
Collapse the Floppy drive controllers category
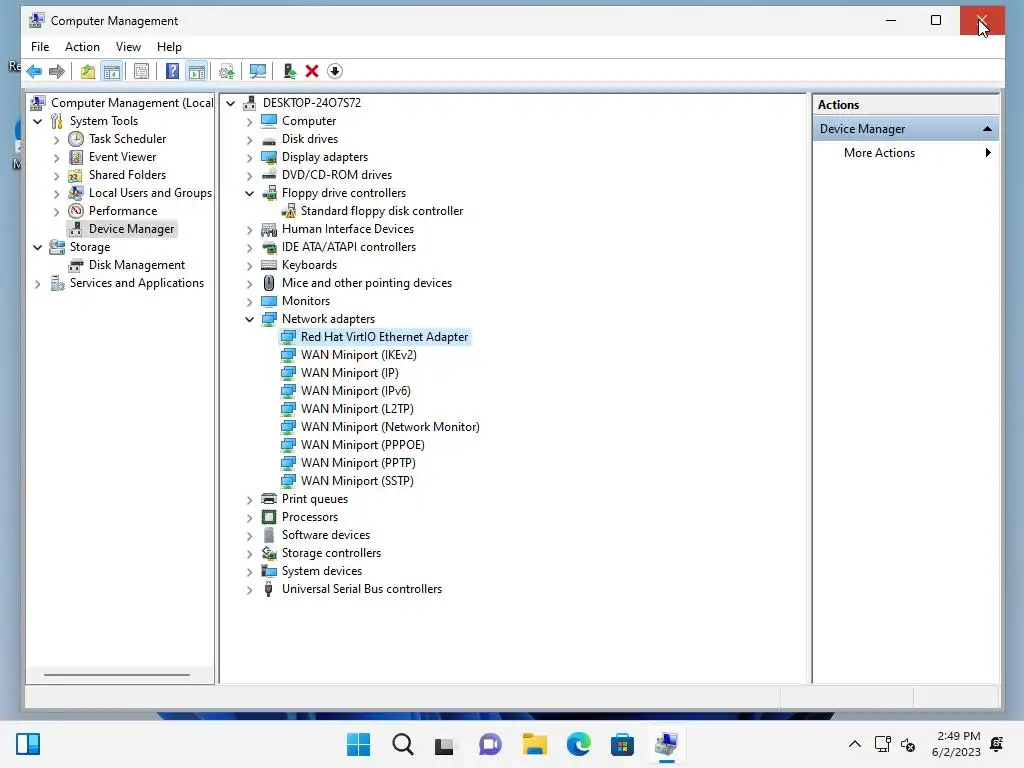[249, 193]
